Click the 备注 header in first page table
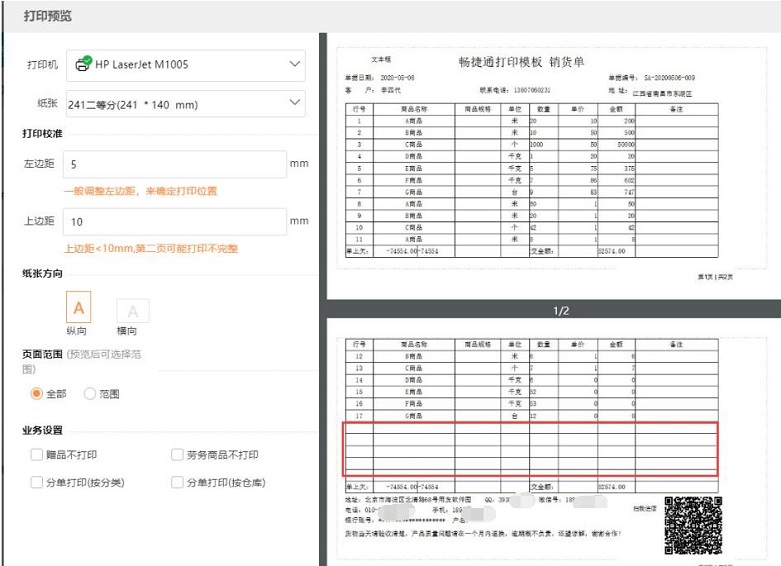Screen dimensions: 781x566 point(676,109)
